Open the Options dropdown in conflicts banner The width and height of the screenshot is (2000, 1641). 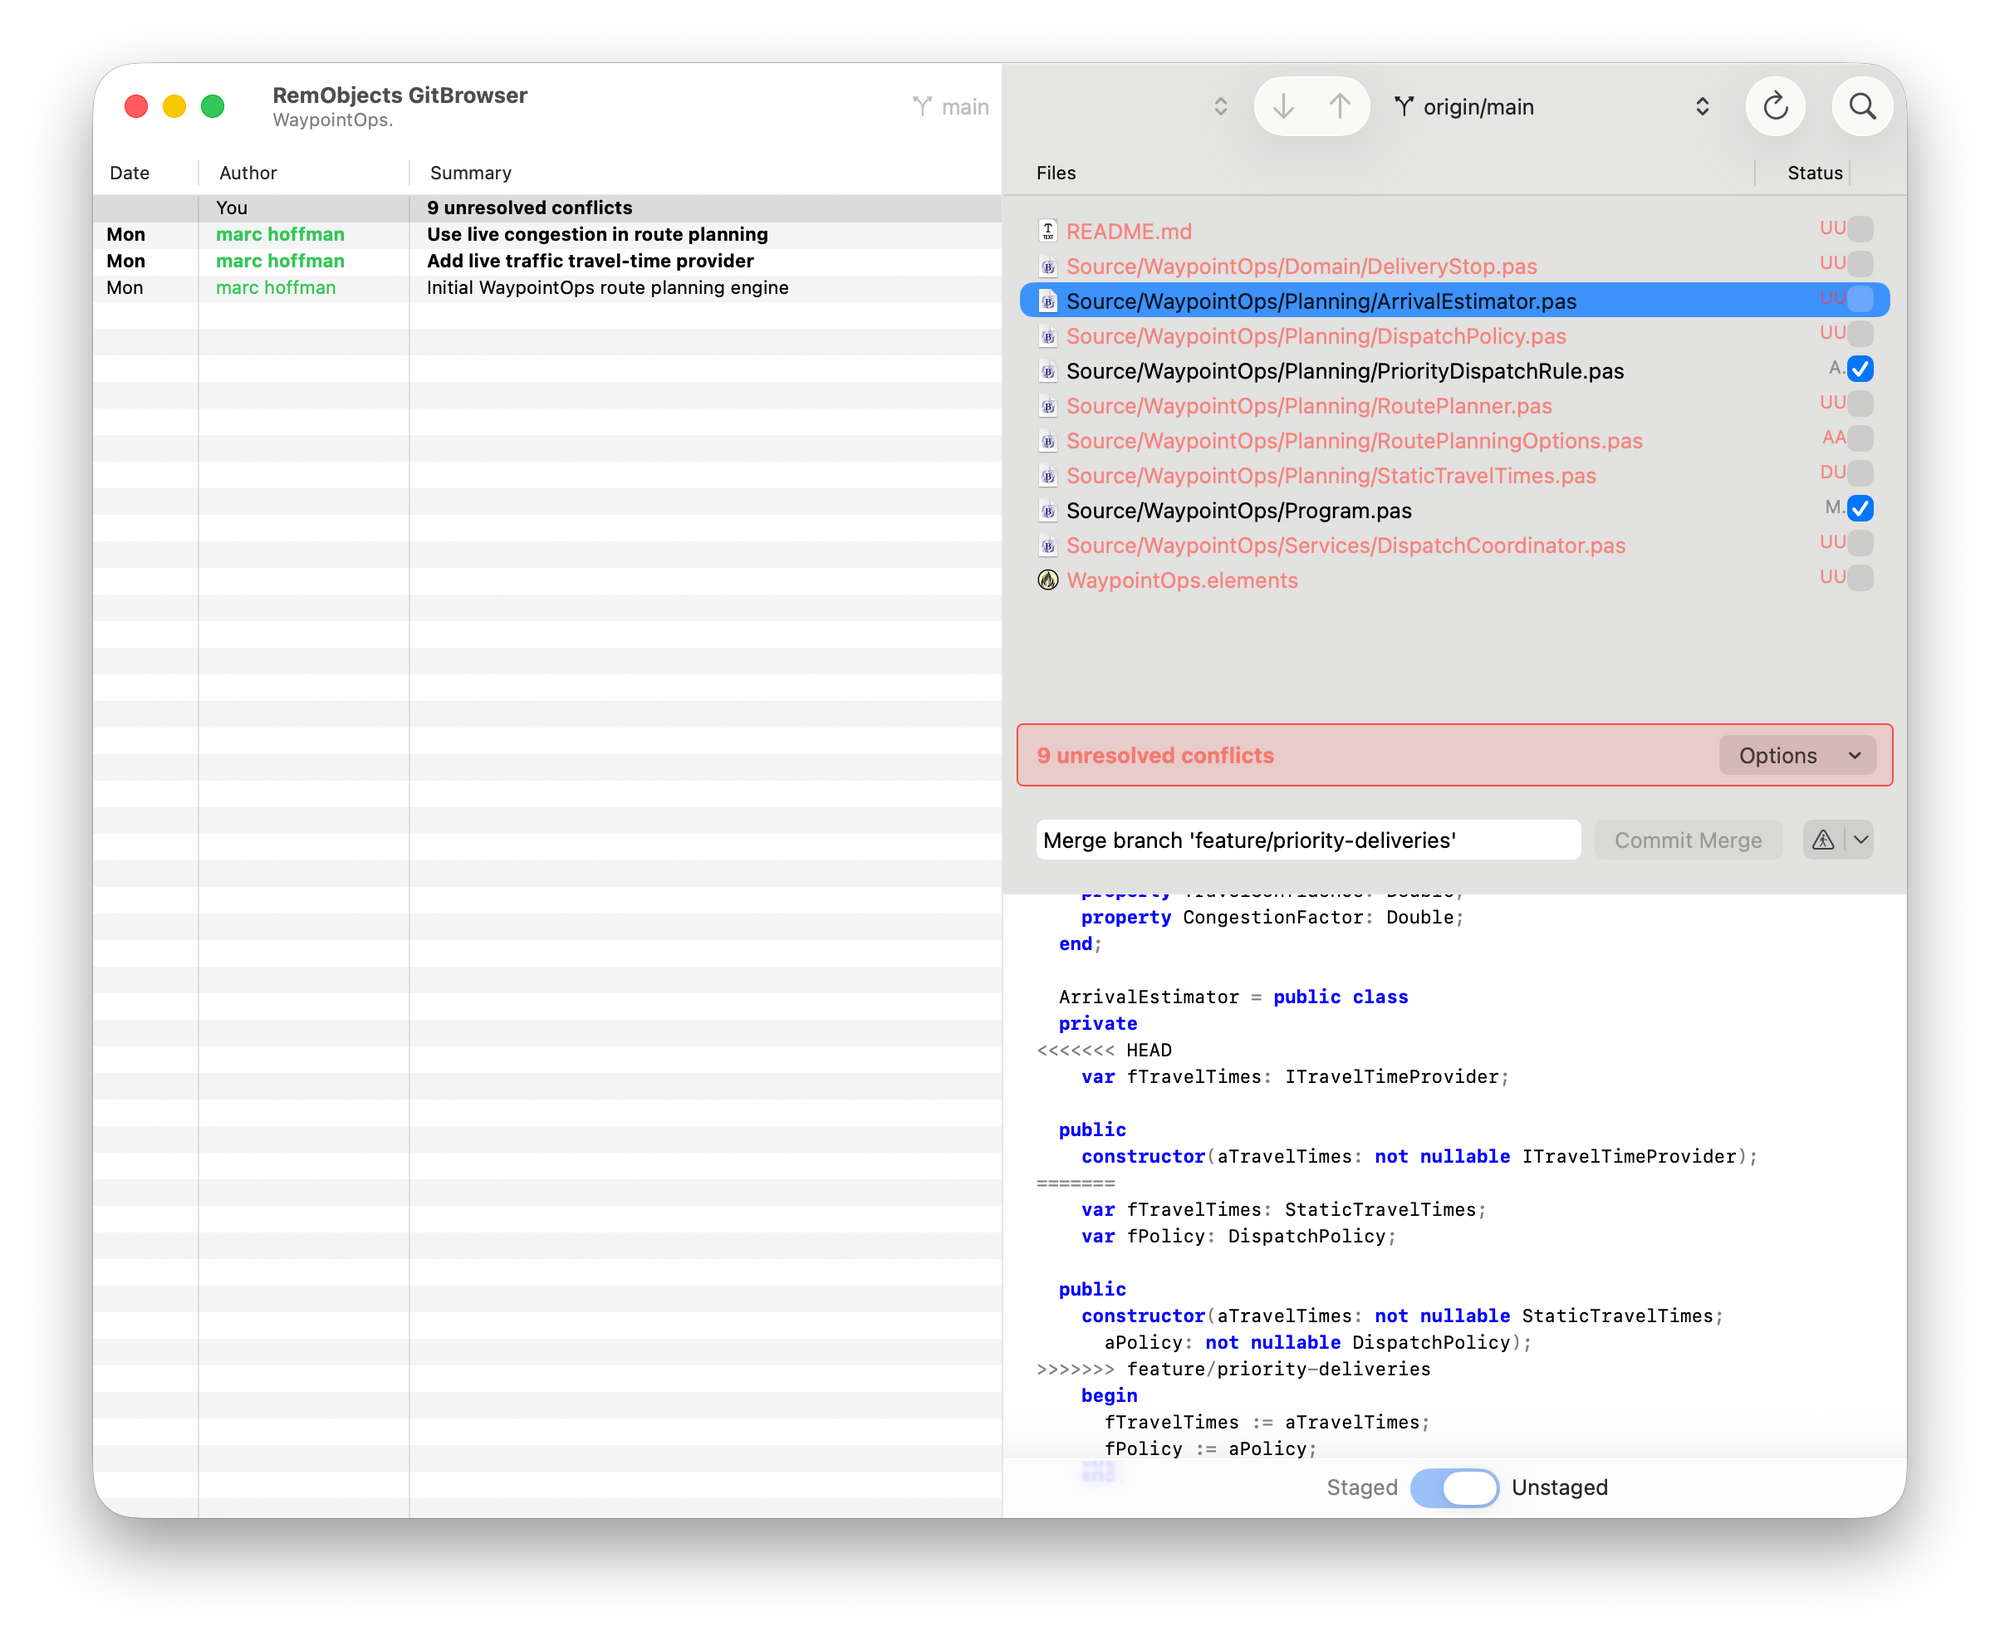pyautogui.click(x=1797, y=755)
